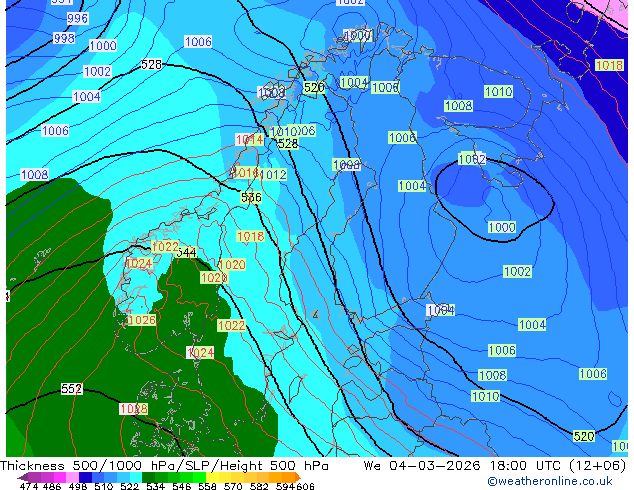This screenshot has height=490, width=634.
Task: Click the 1018 label on dark blue area
Action: tap(609, 65)
